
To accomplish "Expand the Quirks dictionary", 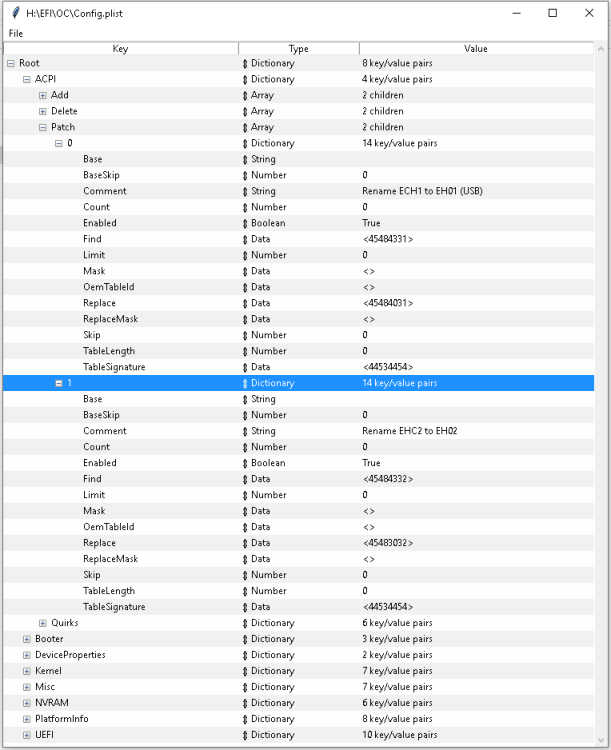I will coord(43,623).
